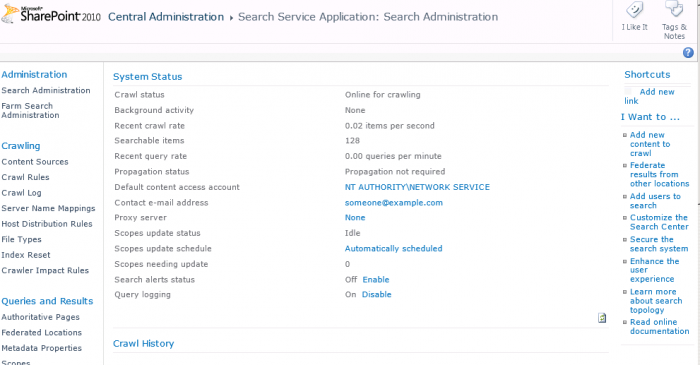Open Add new content to crawl
Viewport: 700px width, 365px height.
click(650, 144)
